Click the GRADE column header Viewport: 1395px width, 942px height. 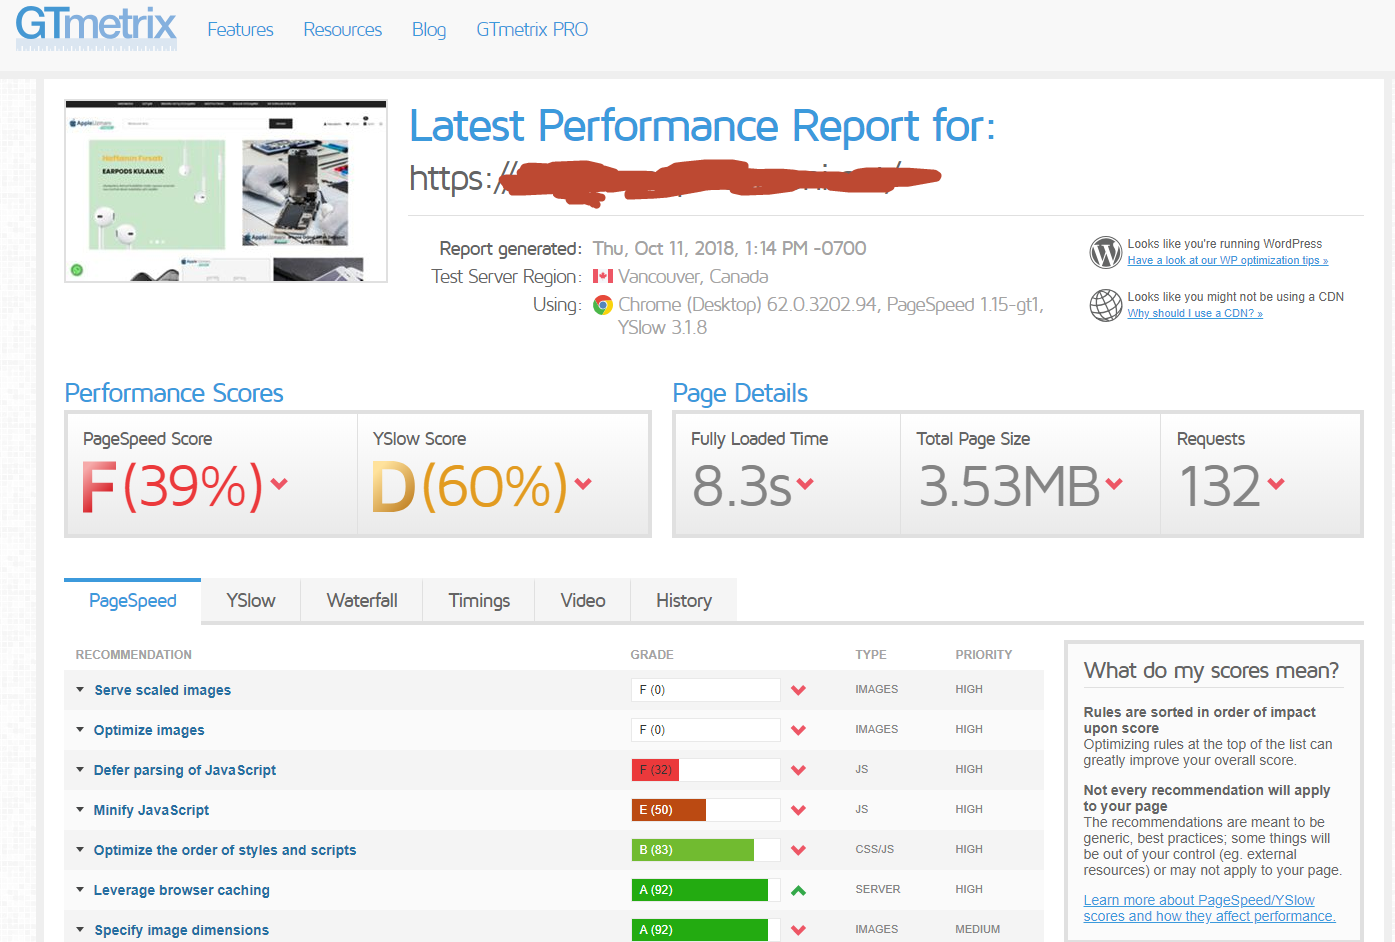click(x=652, y=655)
